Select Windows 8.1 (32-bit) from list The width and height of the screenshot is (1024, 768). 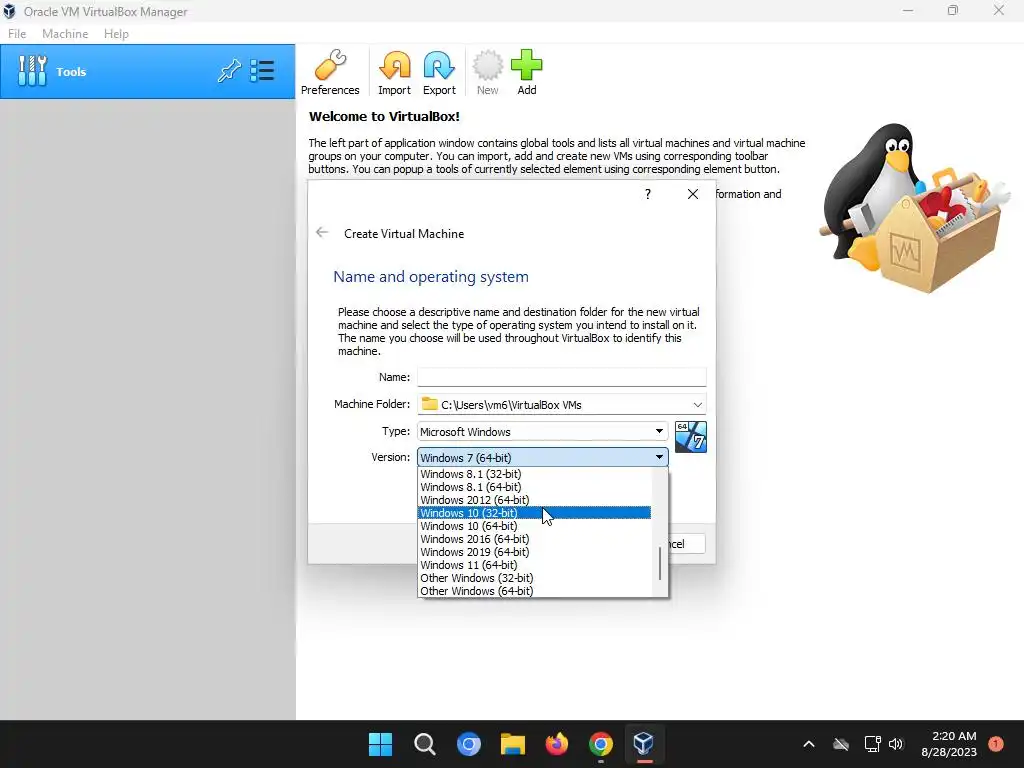[x=534, y=474]
